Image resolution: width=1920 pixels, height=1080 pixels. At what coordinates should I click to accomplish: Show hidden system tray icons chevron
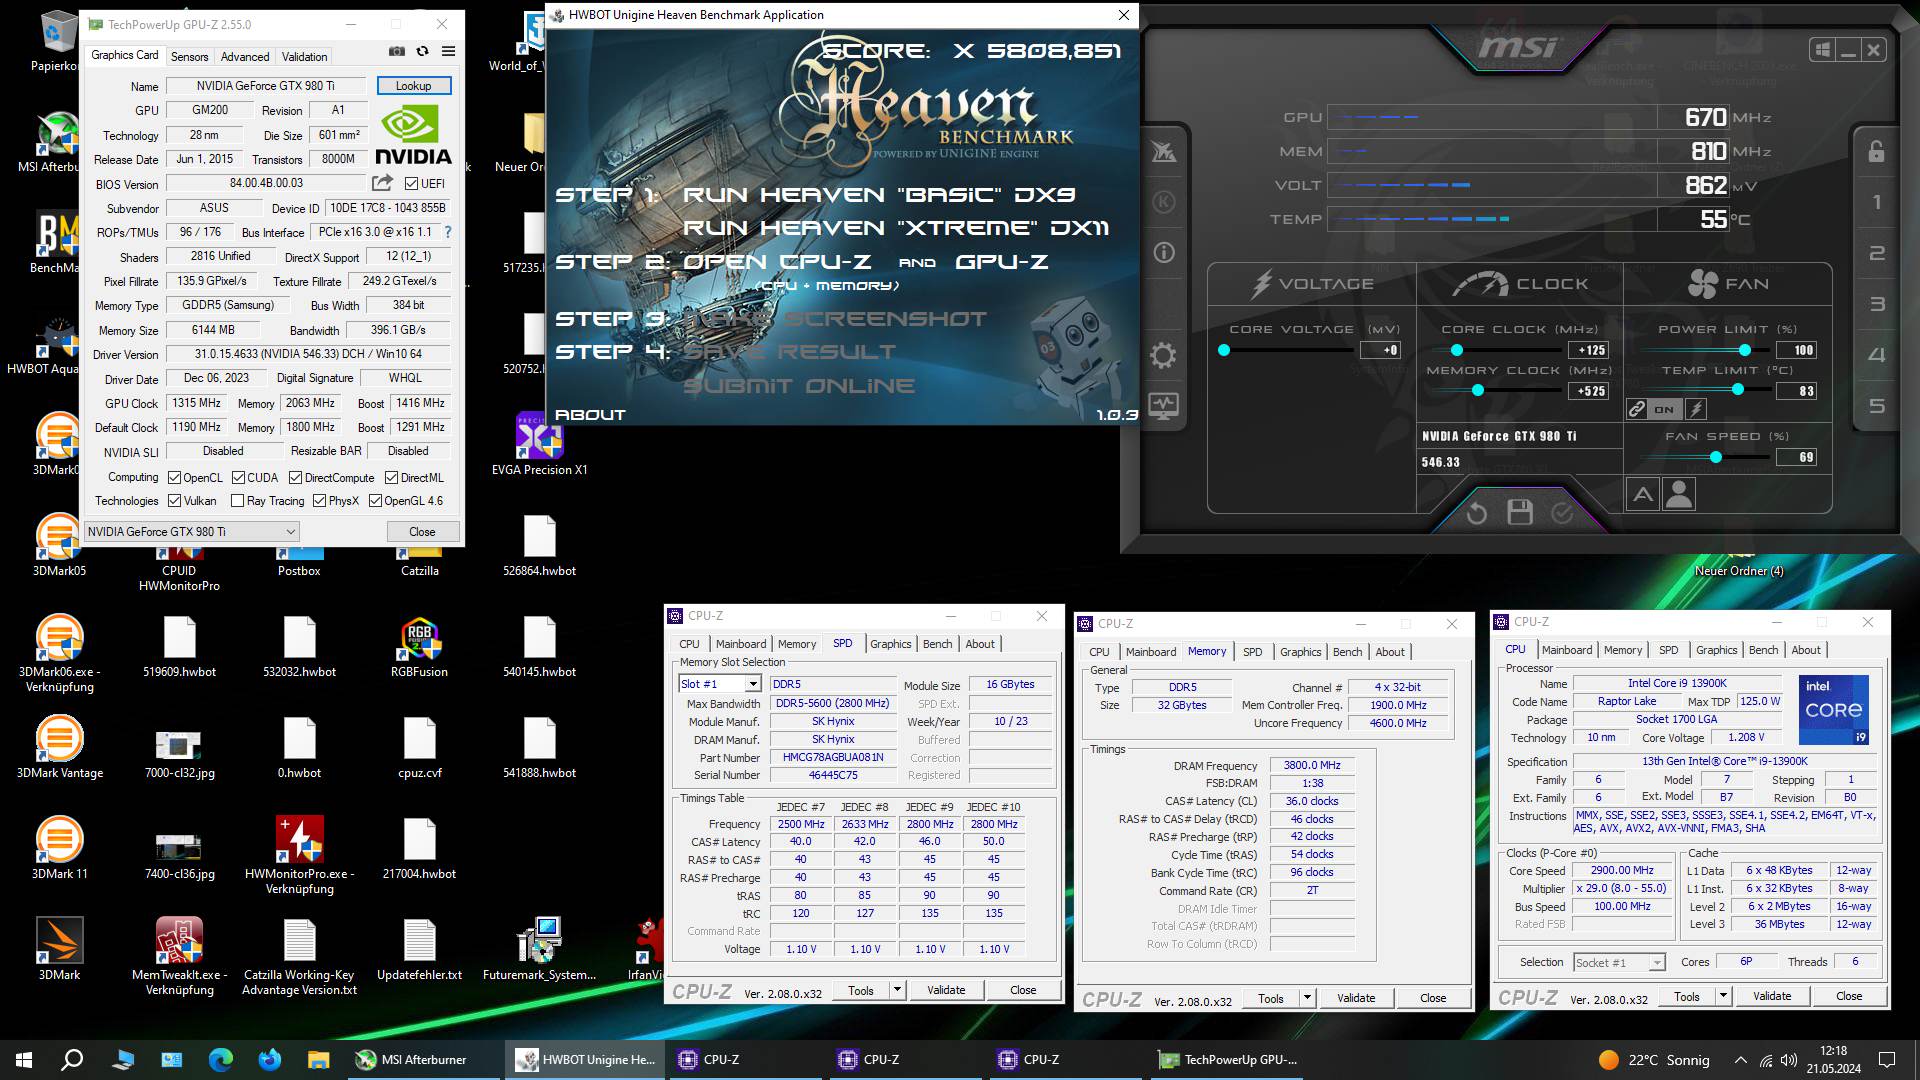tap(1740, 1060)
